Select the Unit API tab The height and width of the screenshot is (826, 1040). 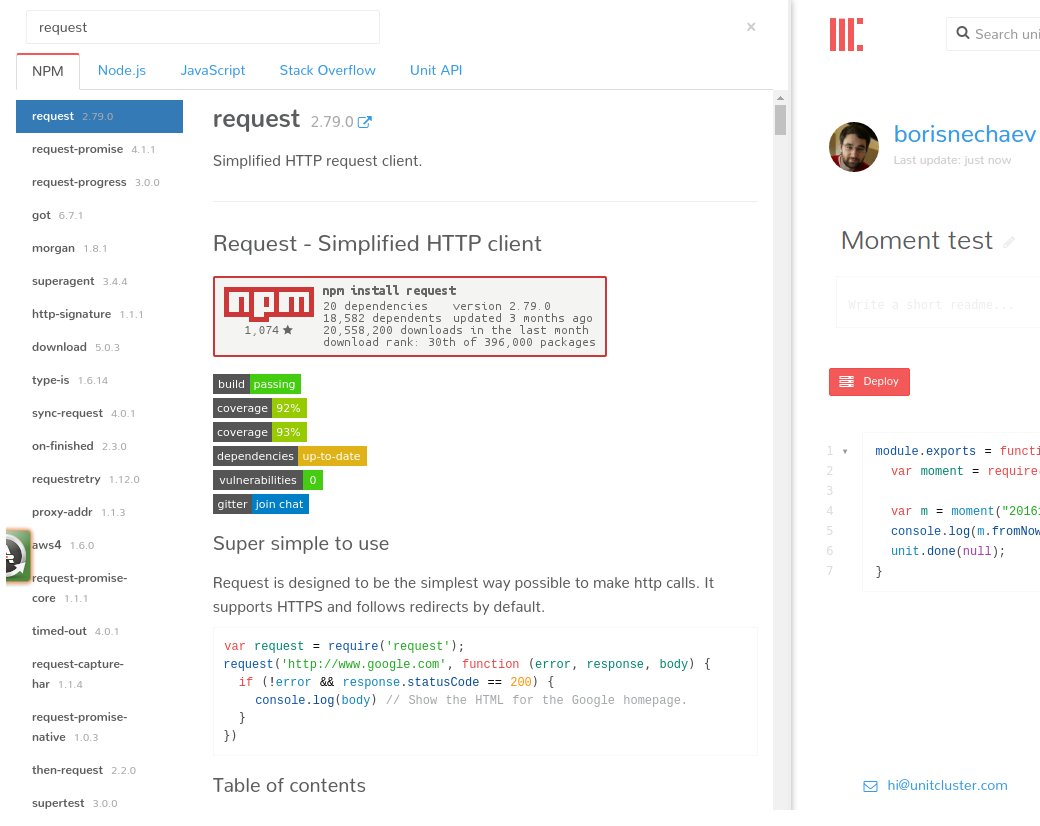(436, 70)
